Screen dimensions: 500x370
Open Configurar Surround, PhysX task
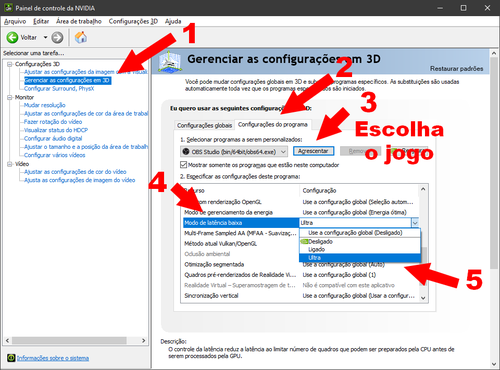point(59,88)
